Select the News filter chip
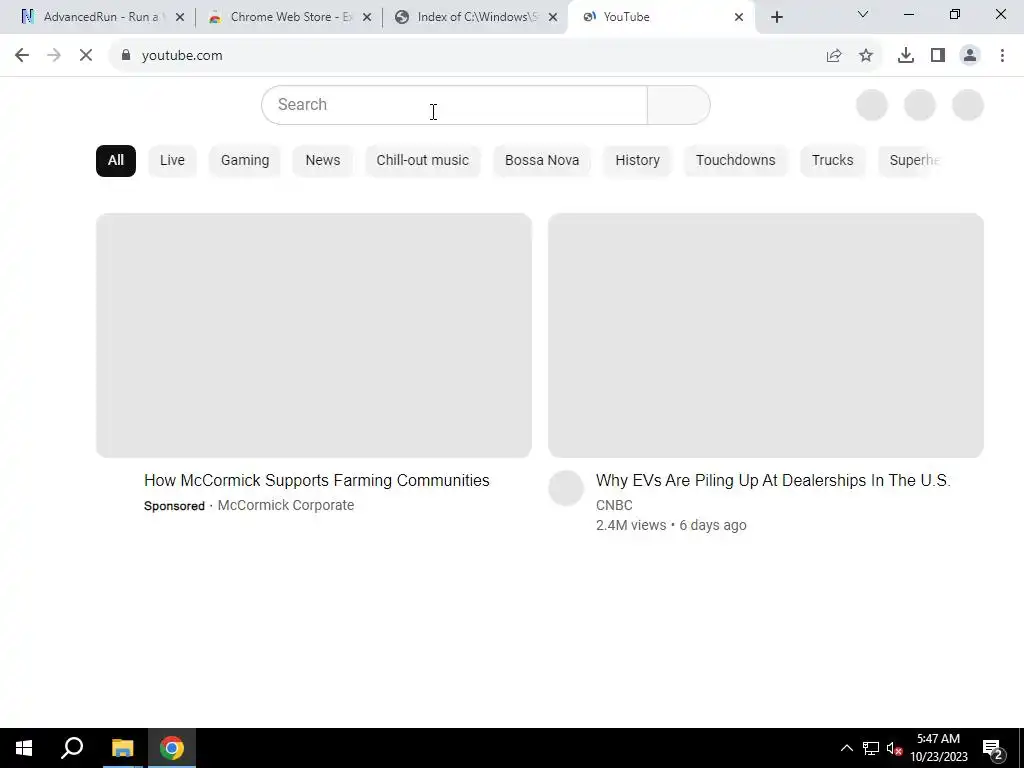The width and height of the screenshot is (1024, 768). point(323,161)
